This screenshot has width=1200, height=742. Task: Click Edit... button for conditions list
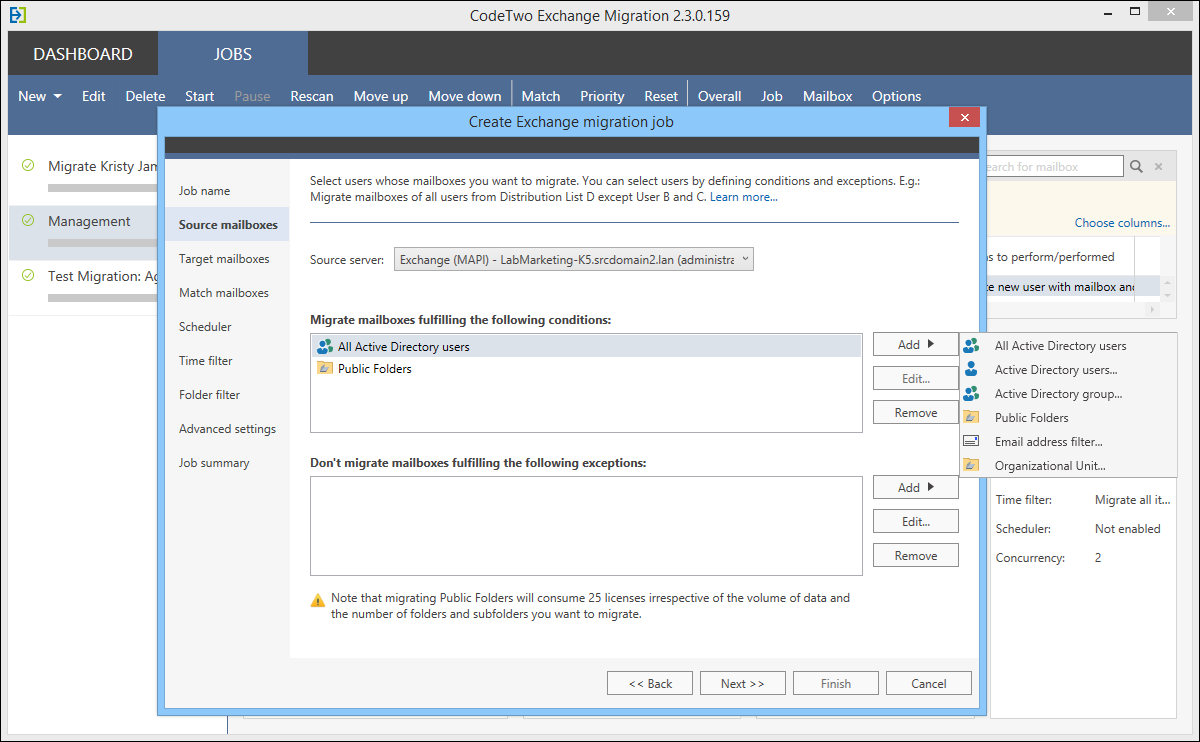916,378
